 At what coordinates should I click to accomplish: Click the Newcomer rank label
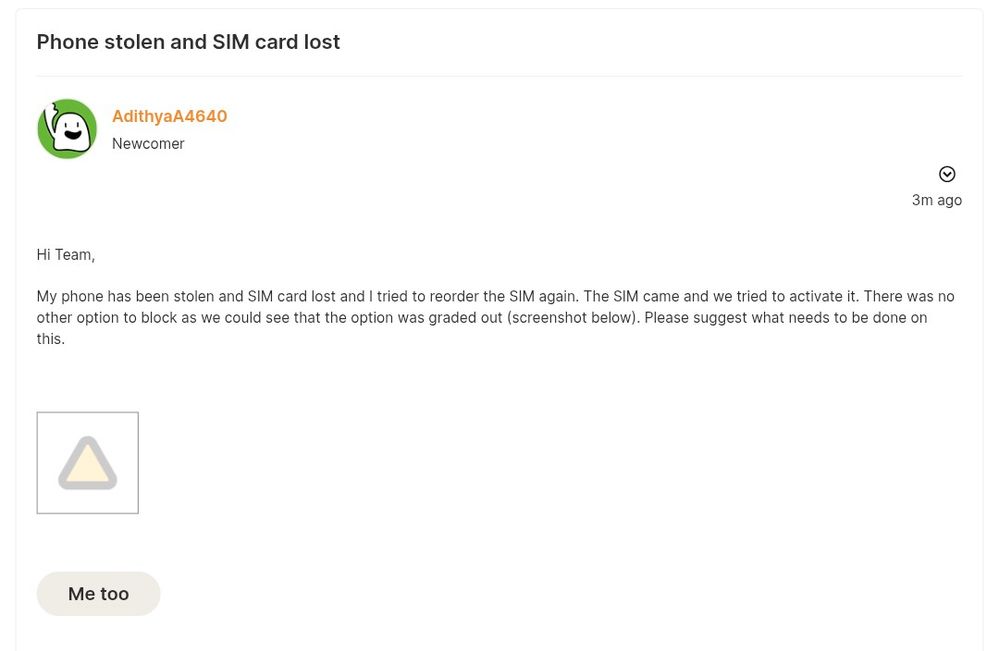(x=148, y=144)
